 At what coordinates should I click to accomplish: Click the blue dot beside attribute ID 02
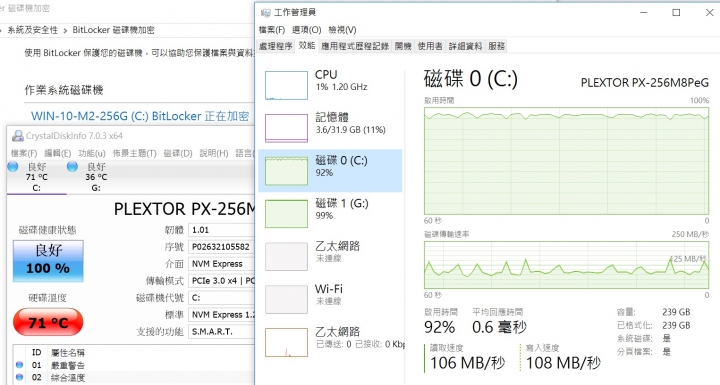coord(19,377)
